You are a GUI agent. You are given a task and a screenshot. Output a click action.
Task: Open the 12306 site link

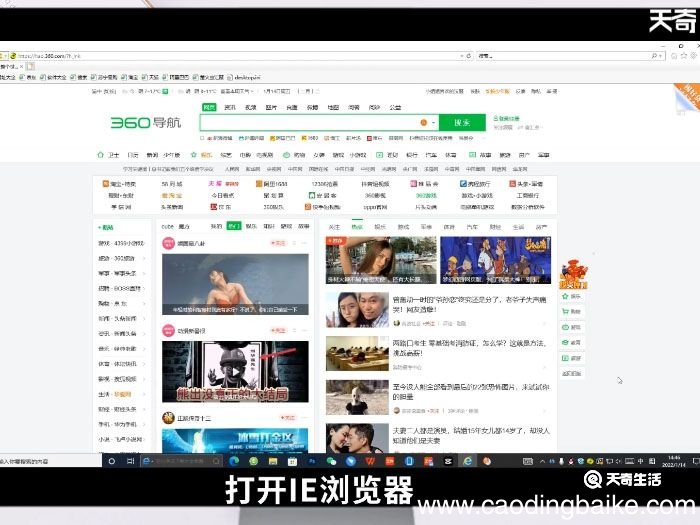tap(325, 184)
